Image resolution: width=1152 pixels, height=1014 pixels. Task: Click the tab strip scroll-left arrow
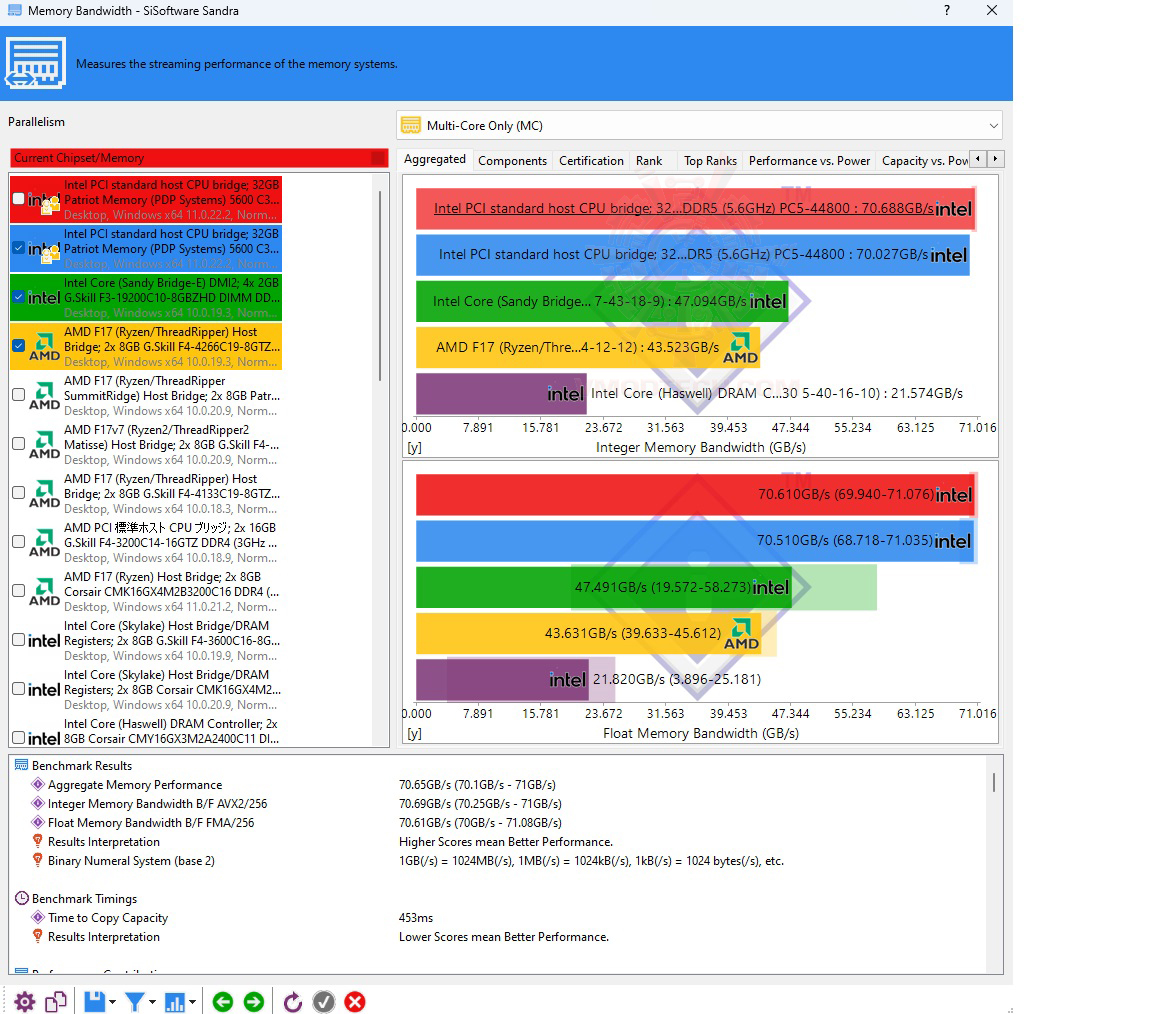(978, 159)
